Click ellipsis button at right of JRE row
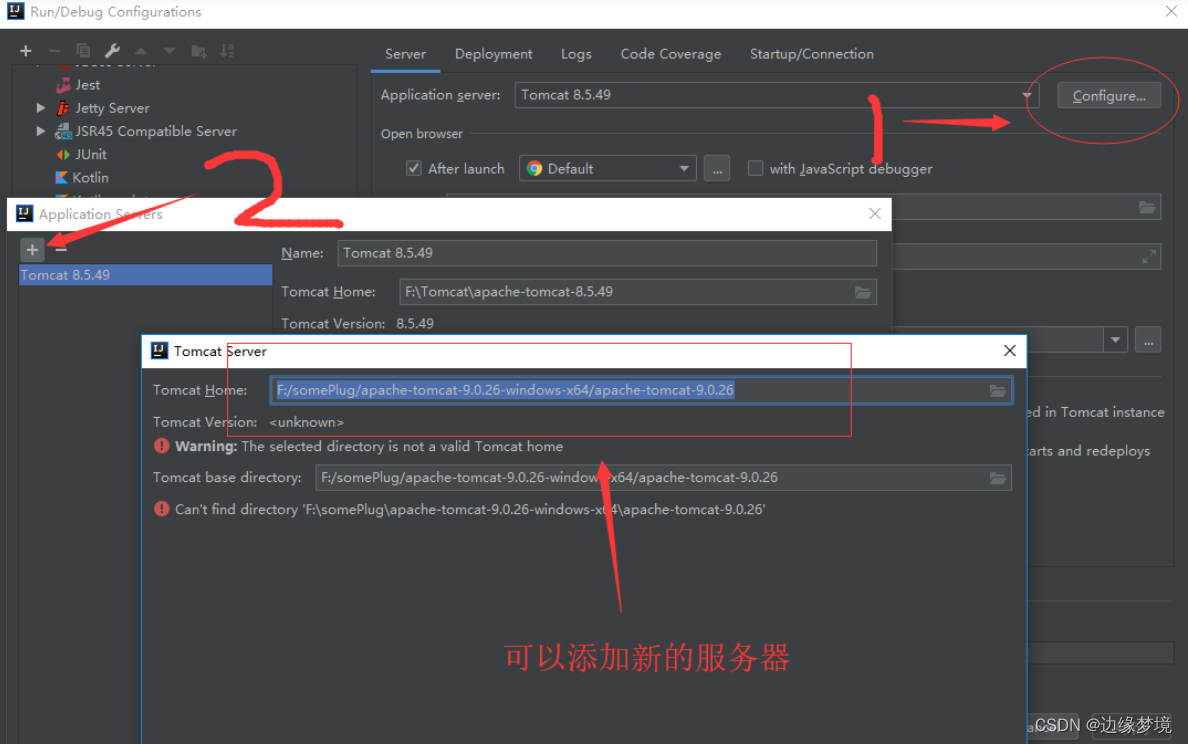 point(1149,340)
